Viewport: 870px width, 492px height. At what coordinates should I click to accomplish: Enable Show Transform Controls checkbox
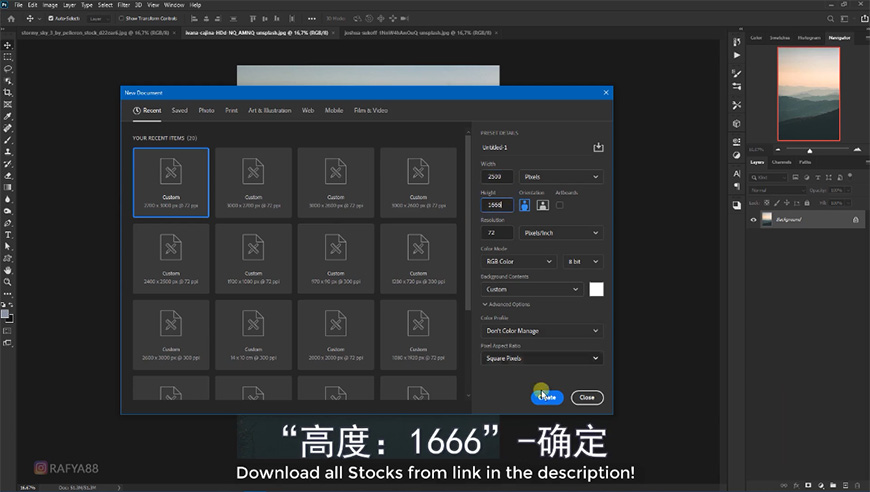(122, 18)
